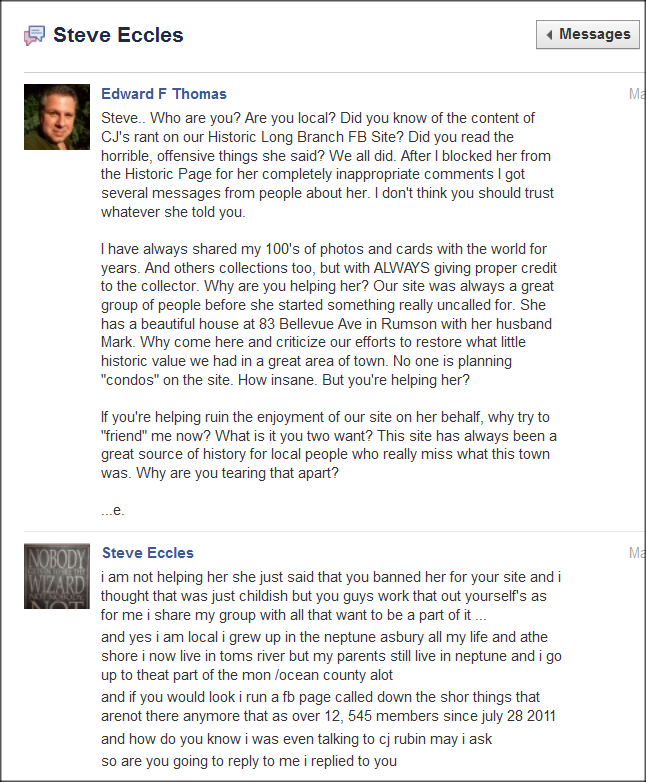Click the "...e." signature line
This screenshot has height=782, width=646.
(x=112, y=510)
